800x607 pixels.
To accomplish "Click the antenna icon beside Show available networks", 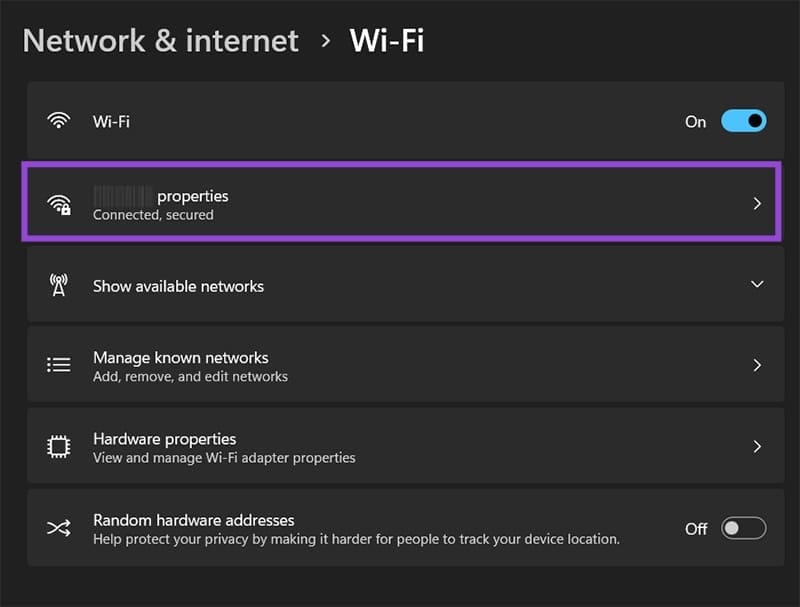I will coord(59,285).
